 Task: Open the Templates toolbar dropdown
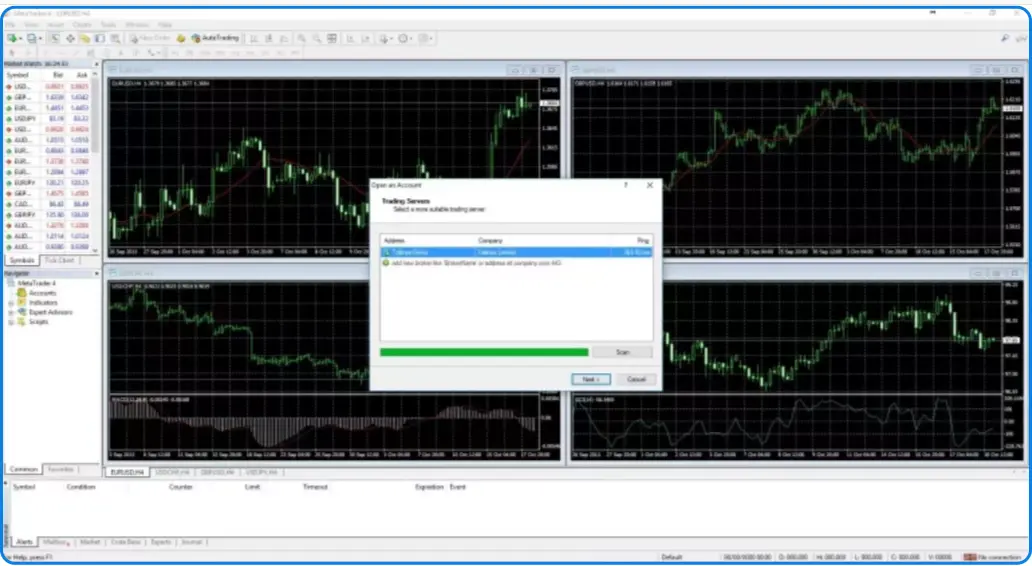pos(426,39)
